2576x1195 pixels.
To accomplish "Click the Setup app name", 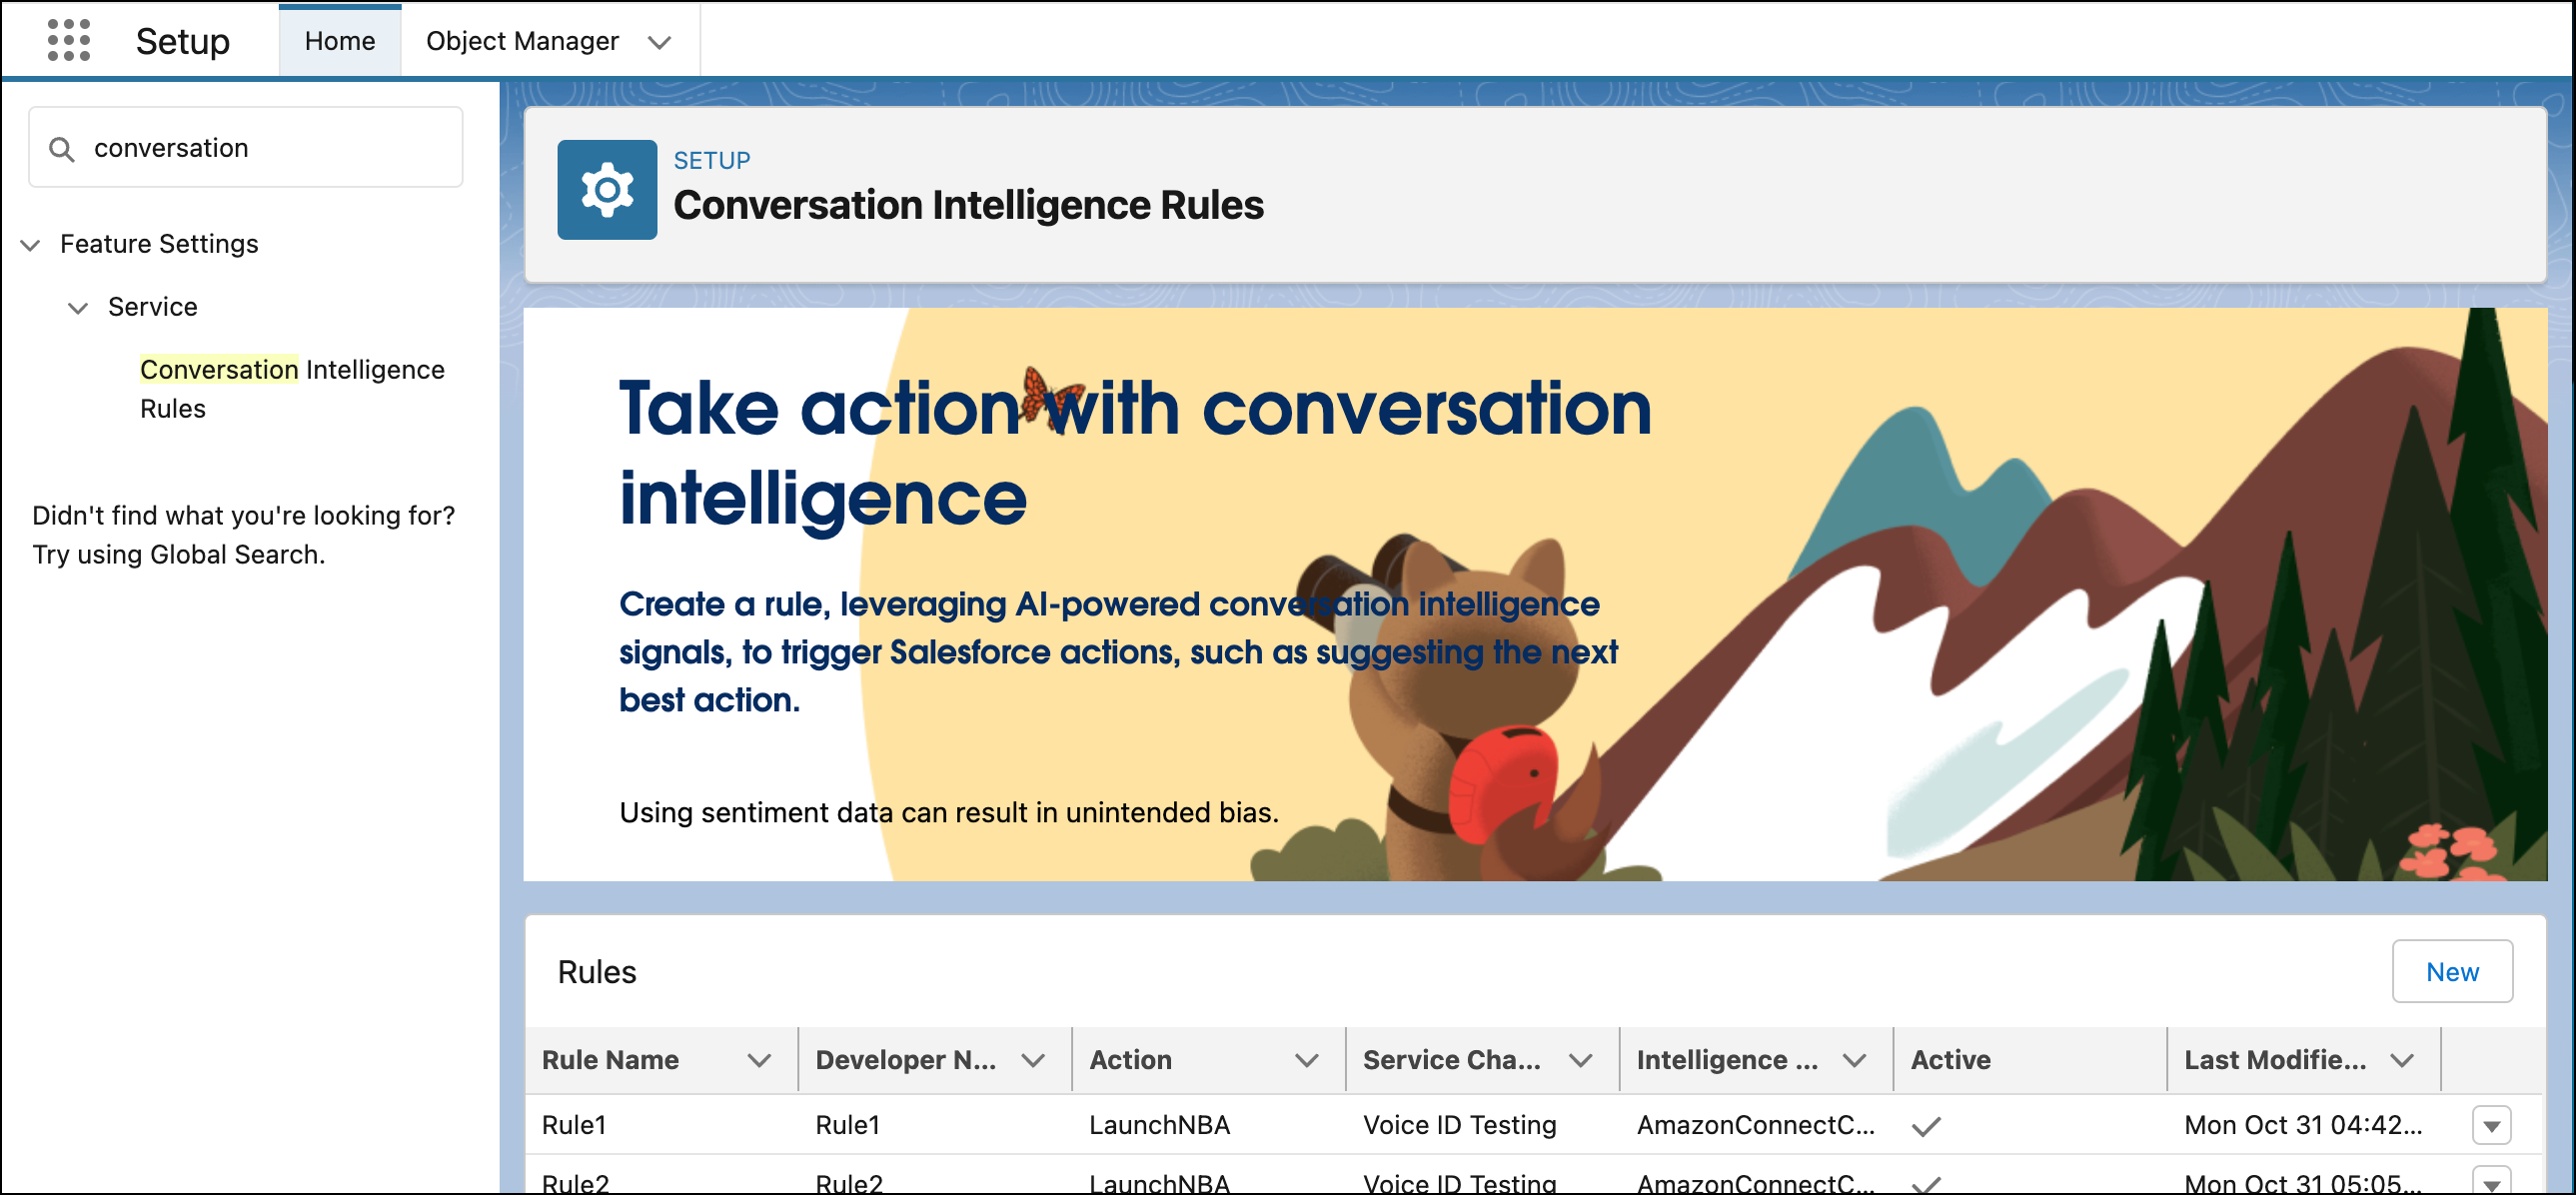I will (183, 41).
